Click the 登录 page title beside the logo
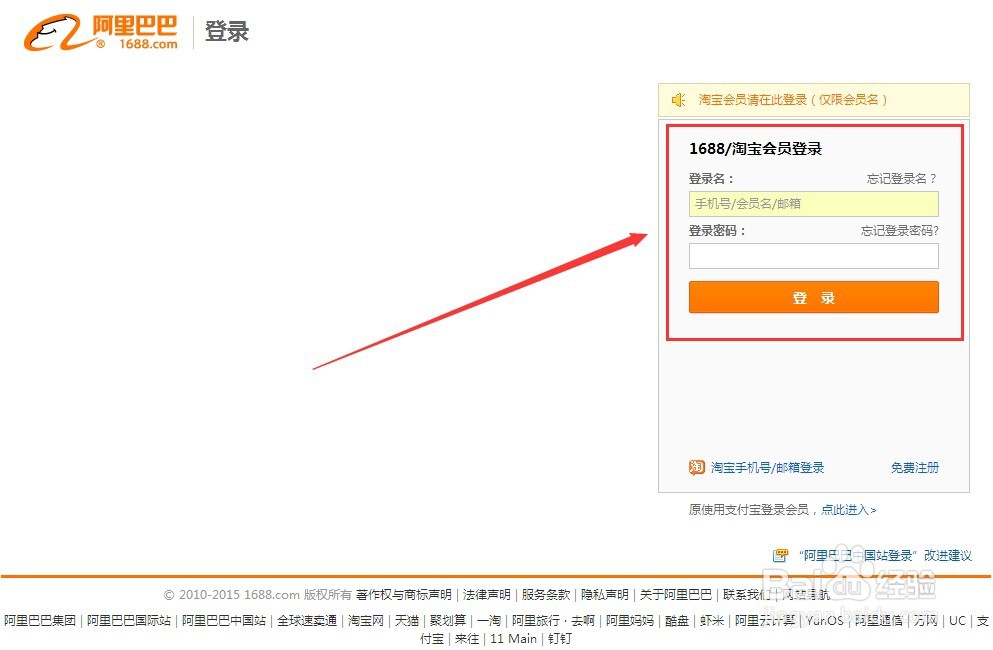Image resolution: width=993 pixels, height=650 pixels. [x=227, y=31]
